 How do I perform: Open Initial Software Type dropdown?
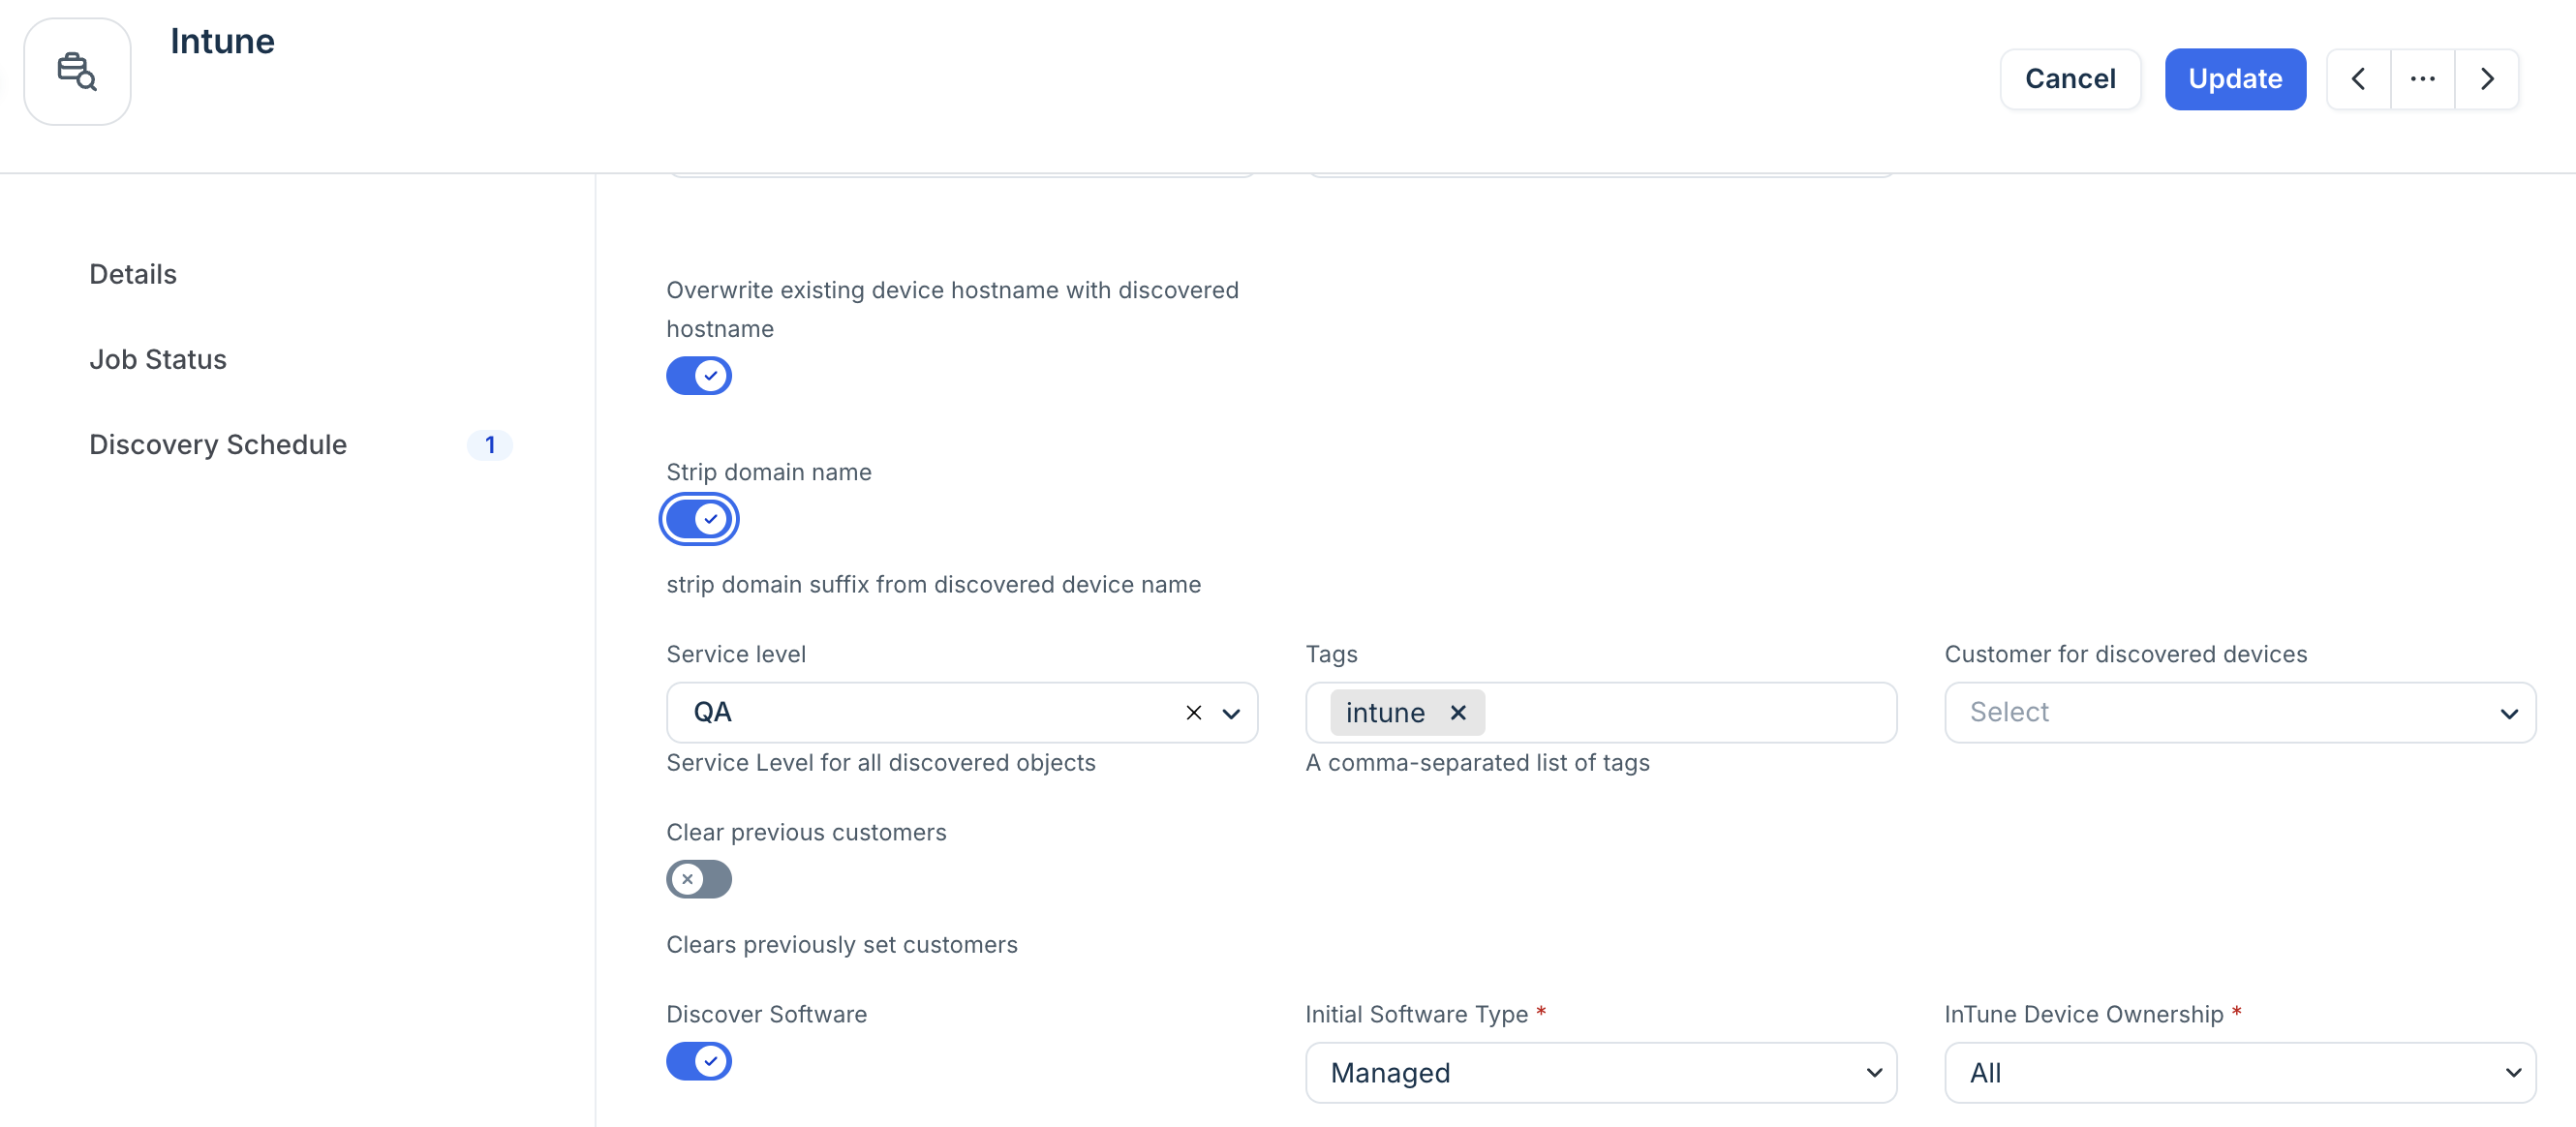pos(1601,1073)
